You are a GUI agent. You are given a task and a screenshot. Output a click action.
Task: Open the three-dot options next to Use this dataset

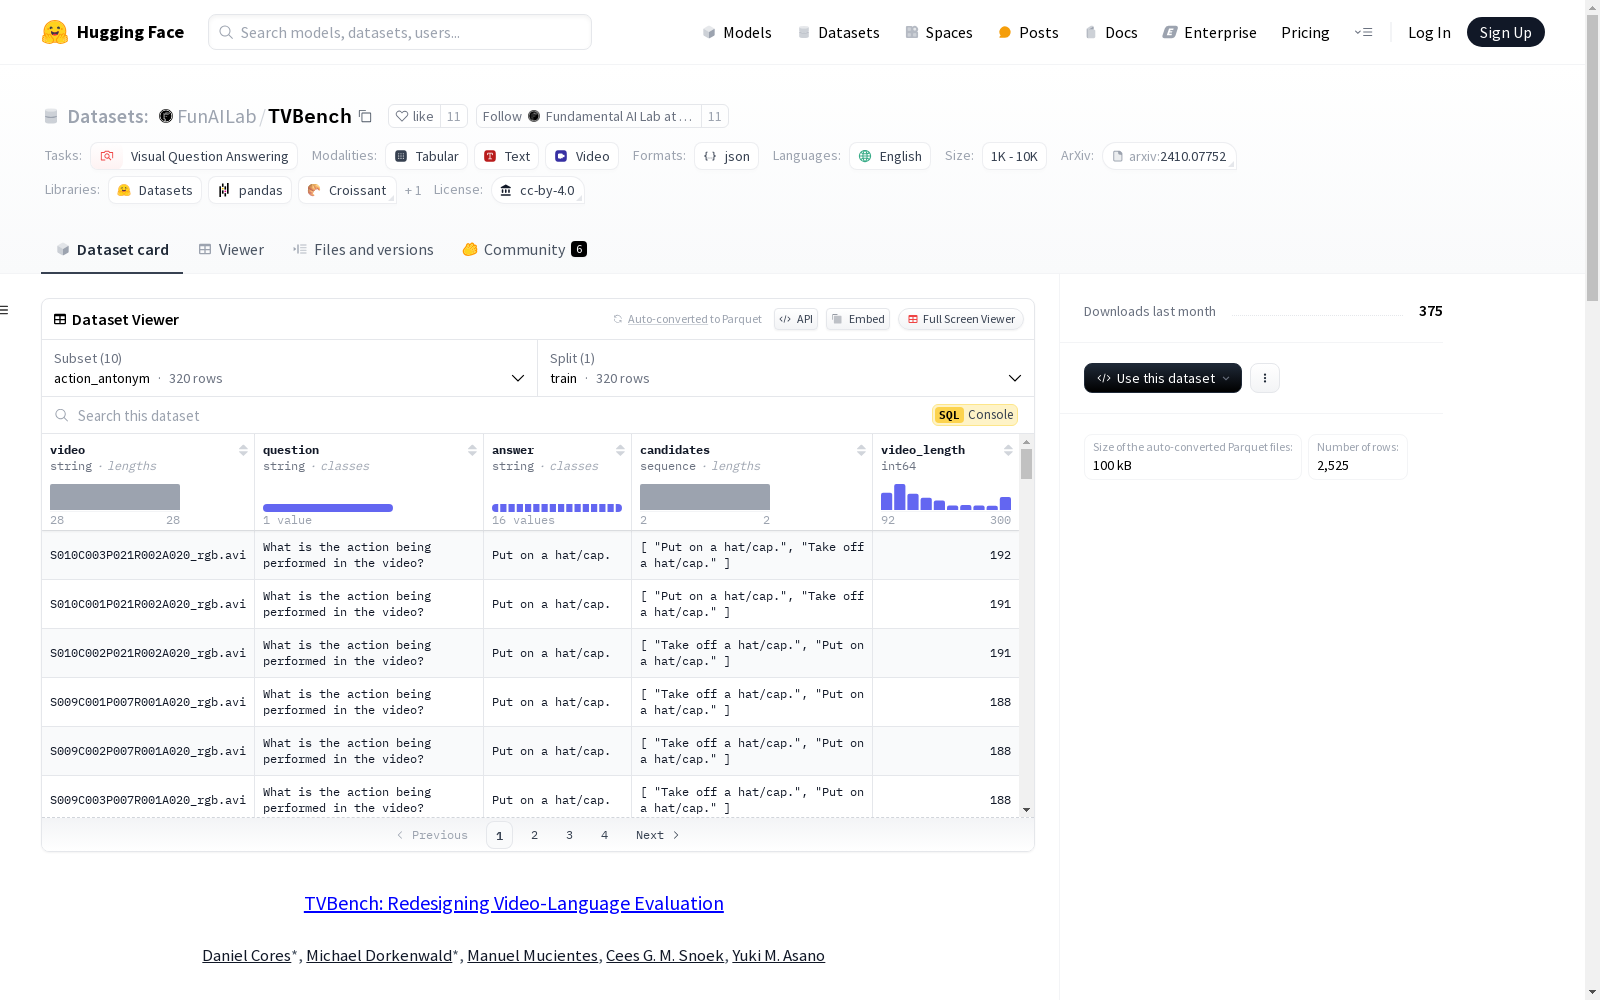(x=1265, y=378)
